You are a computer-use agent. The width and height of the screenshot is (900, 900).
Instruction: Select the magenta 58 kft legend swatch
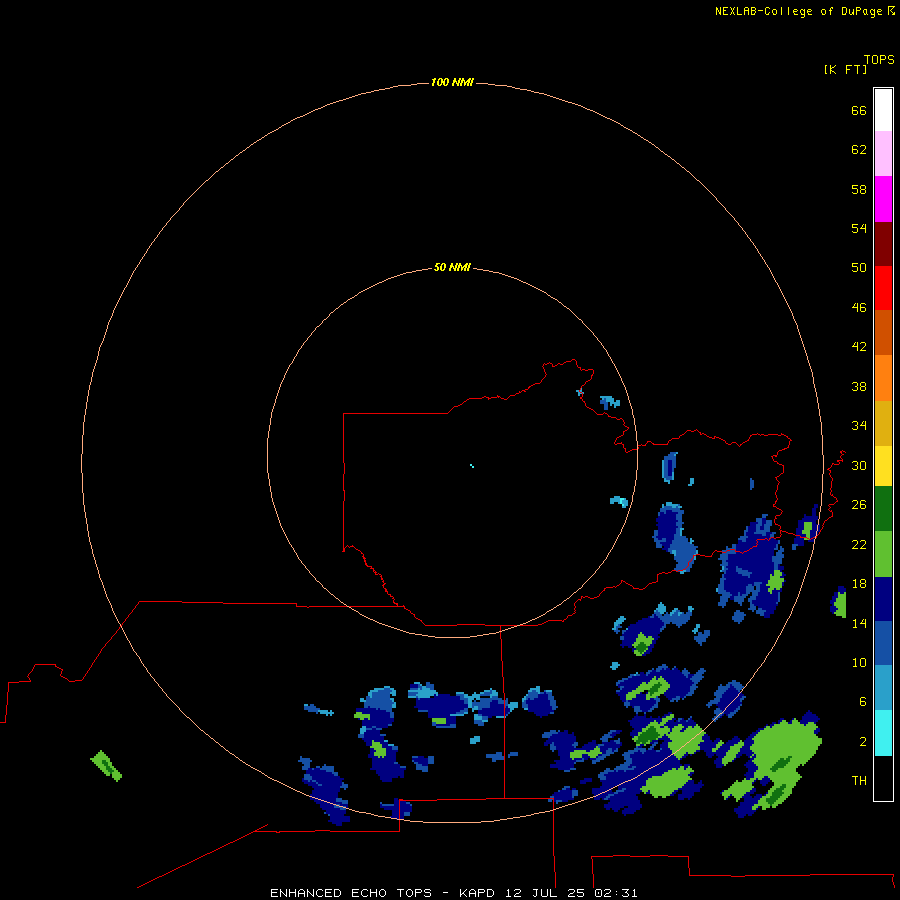coord(883,199)
